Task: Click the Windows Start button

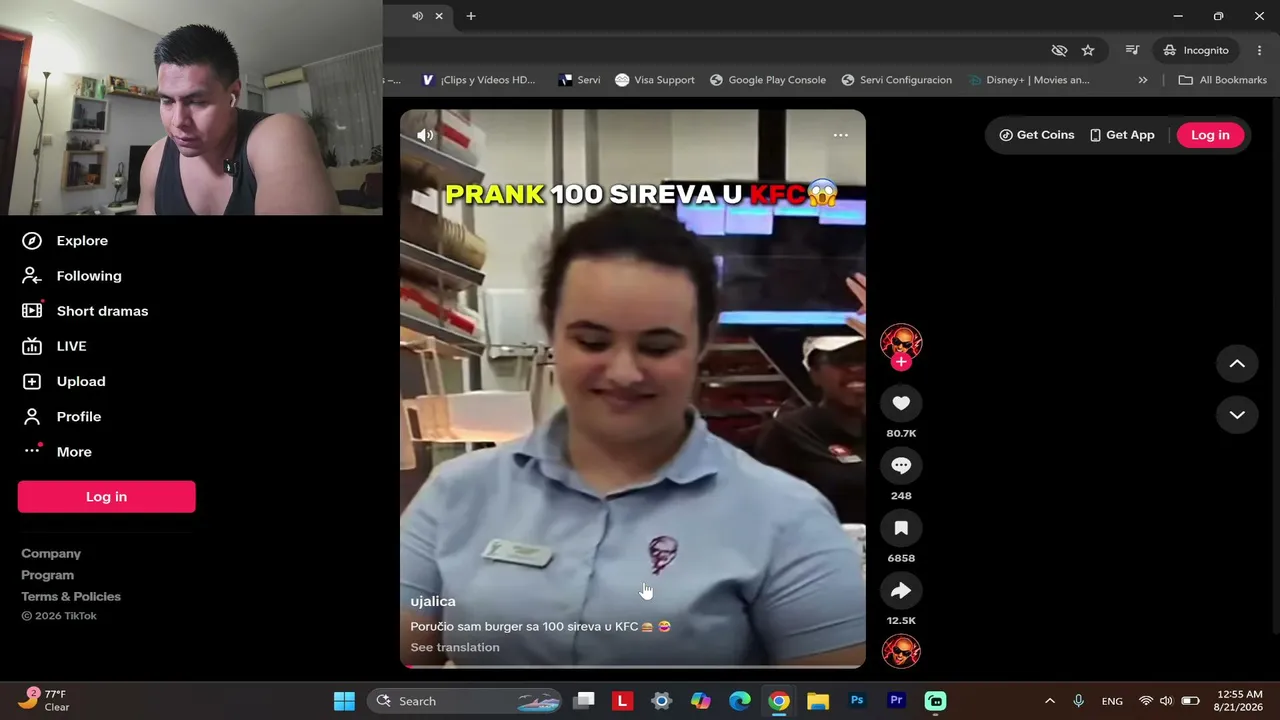Action: (x=344, y=701)
